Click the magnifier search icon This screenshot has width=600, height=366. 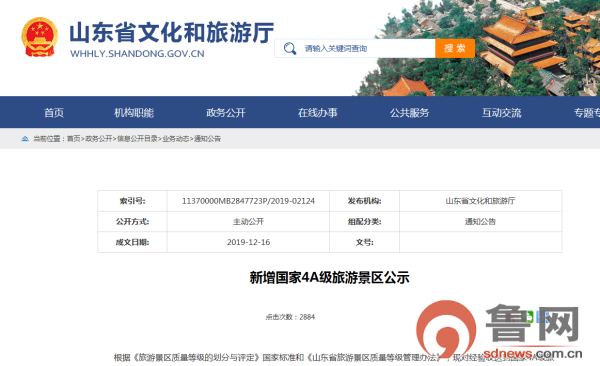coord(290,49)
